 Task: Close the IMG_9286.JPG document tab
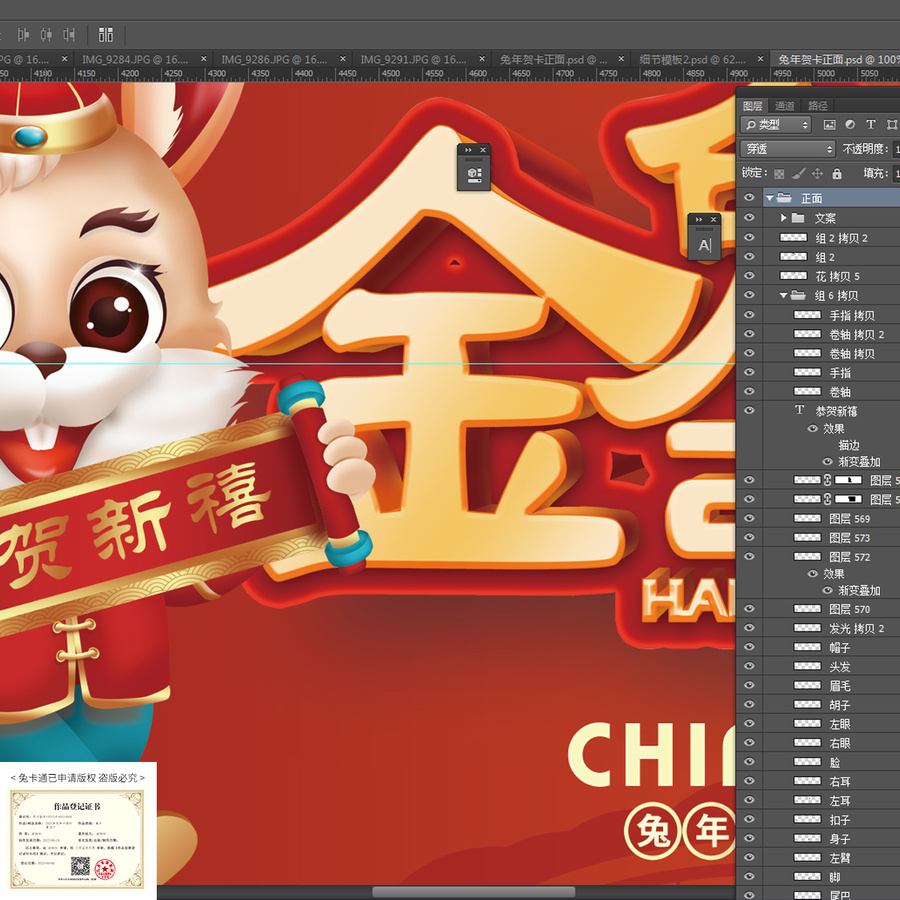(x=343, y=59)
